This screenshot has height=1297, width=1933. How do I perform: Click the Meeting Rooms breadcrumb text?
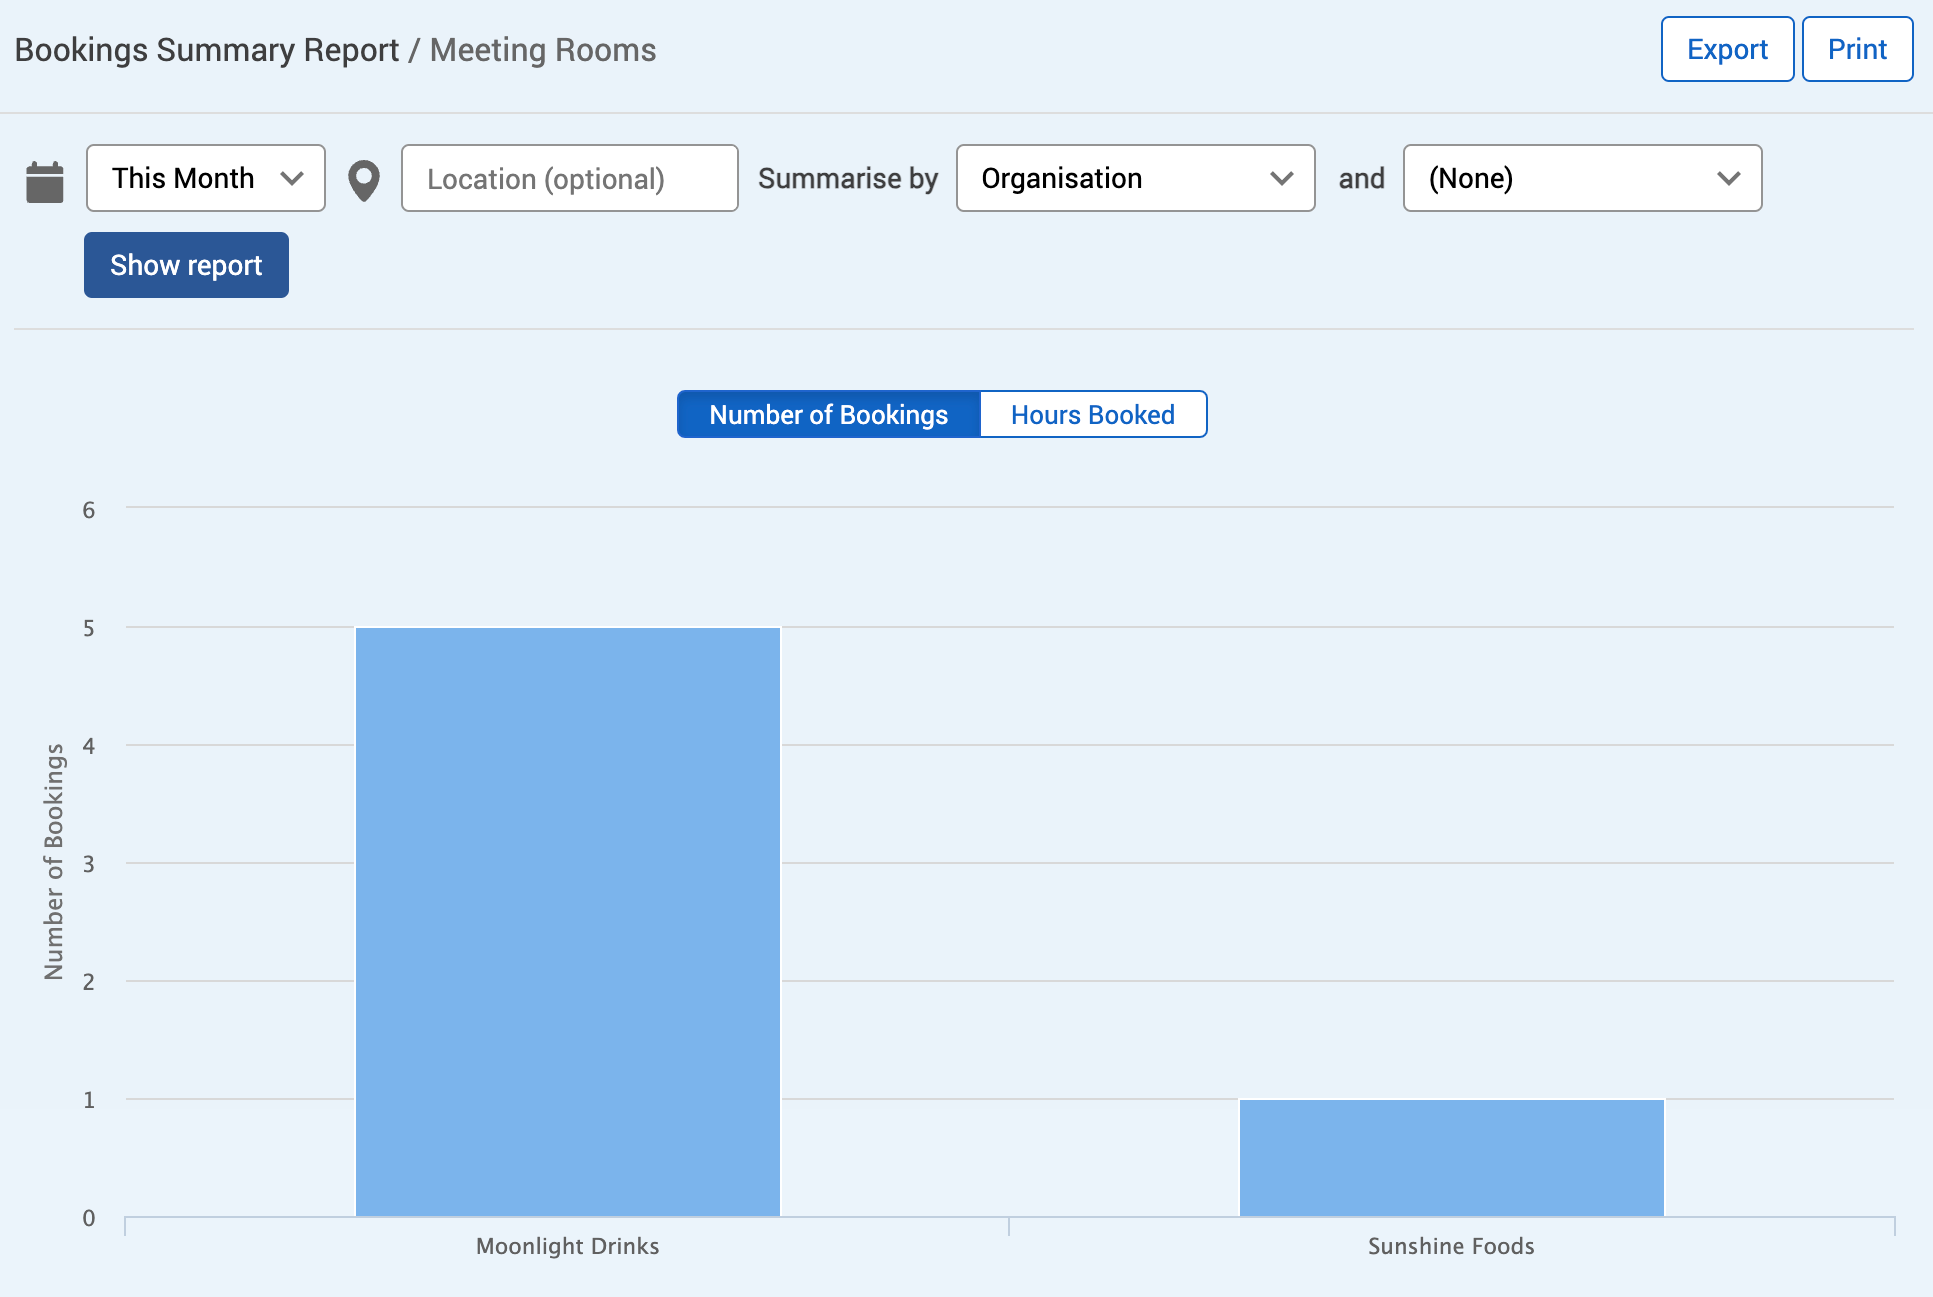tap(543, 50)
